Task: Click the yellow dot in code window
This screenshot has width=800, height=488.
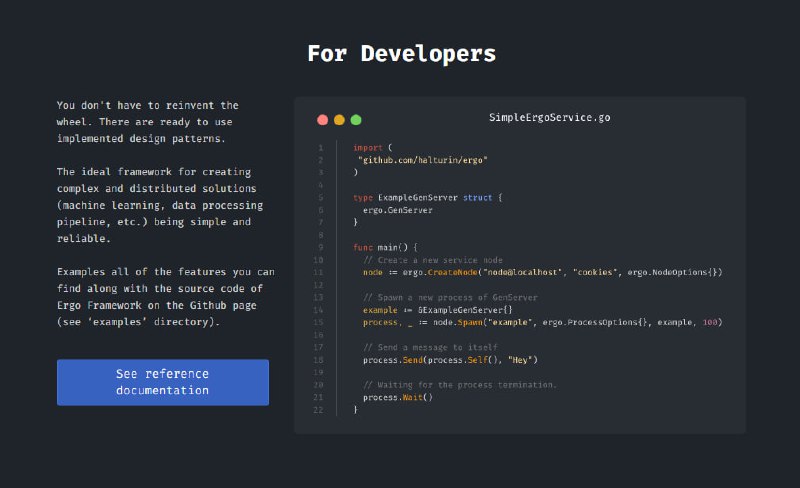Action: (339, 120)
